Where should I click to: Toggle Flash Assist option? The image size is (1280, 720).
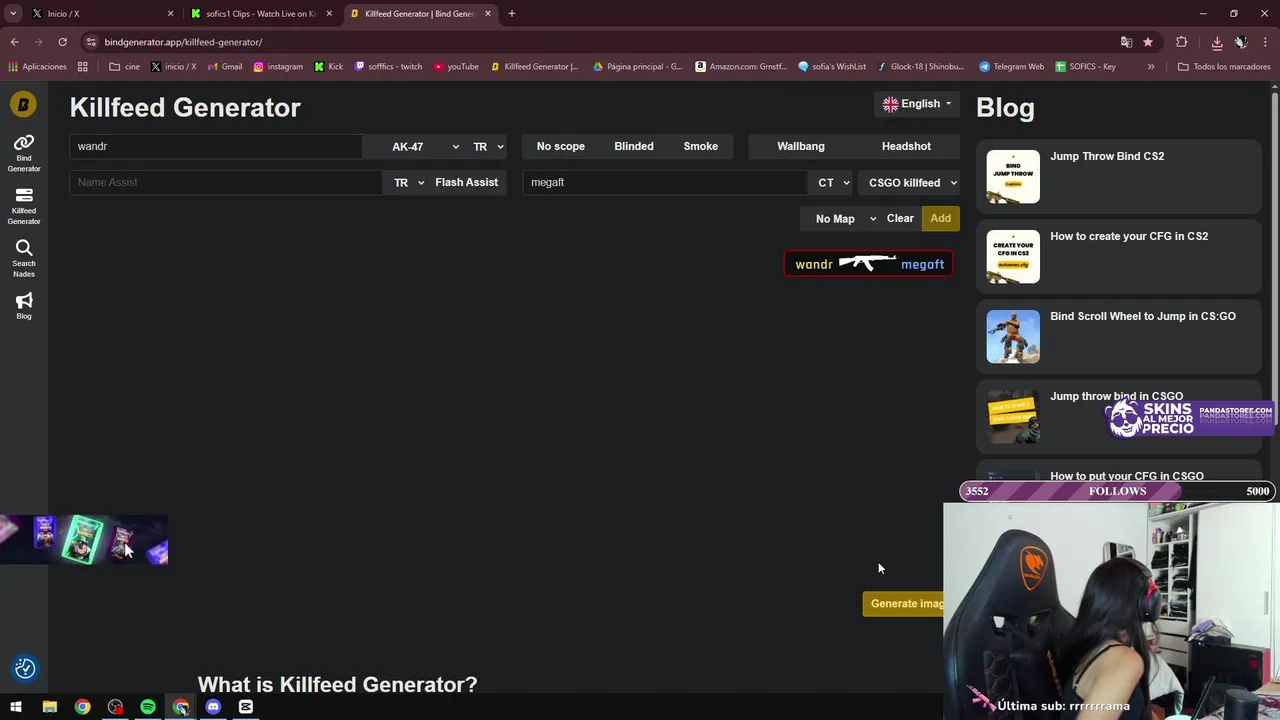(467, 182)
